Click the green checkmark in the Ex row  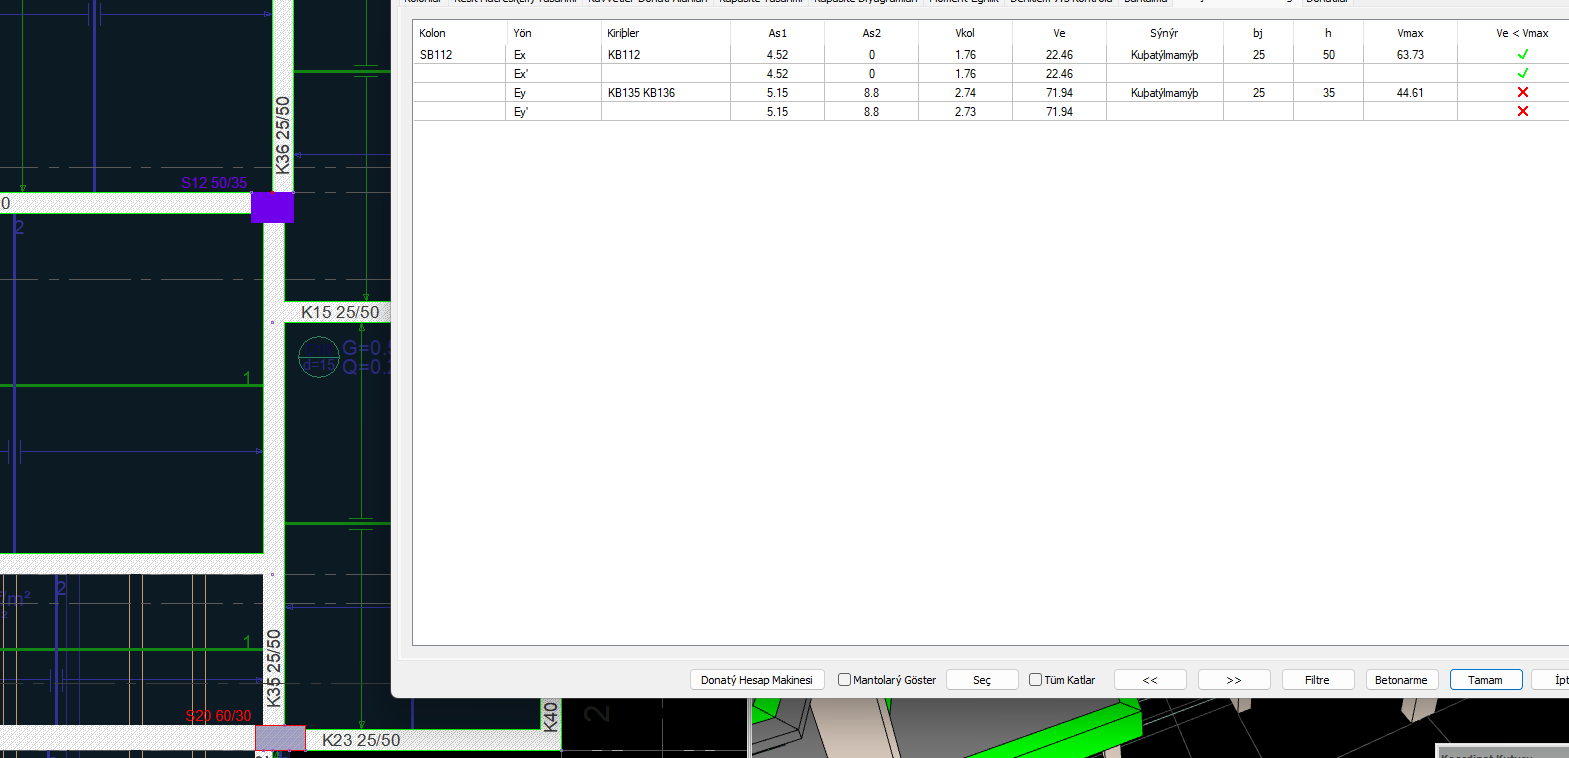click(x=1522, y=55)
